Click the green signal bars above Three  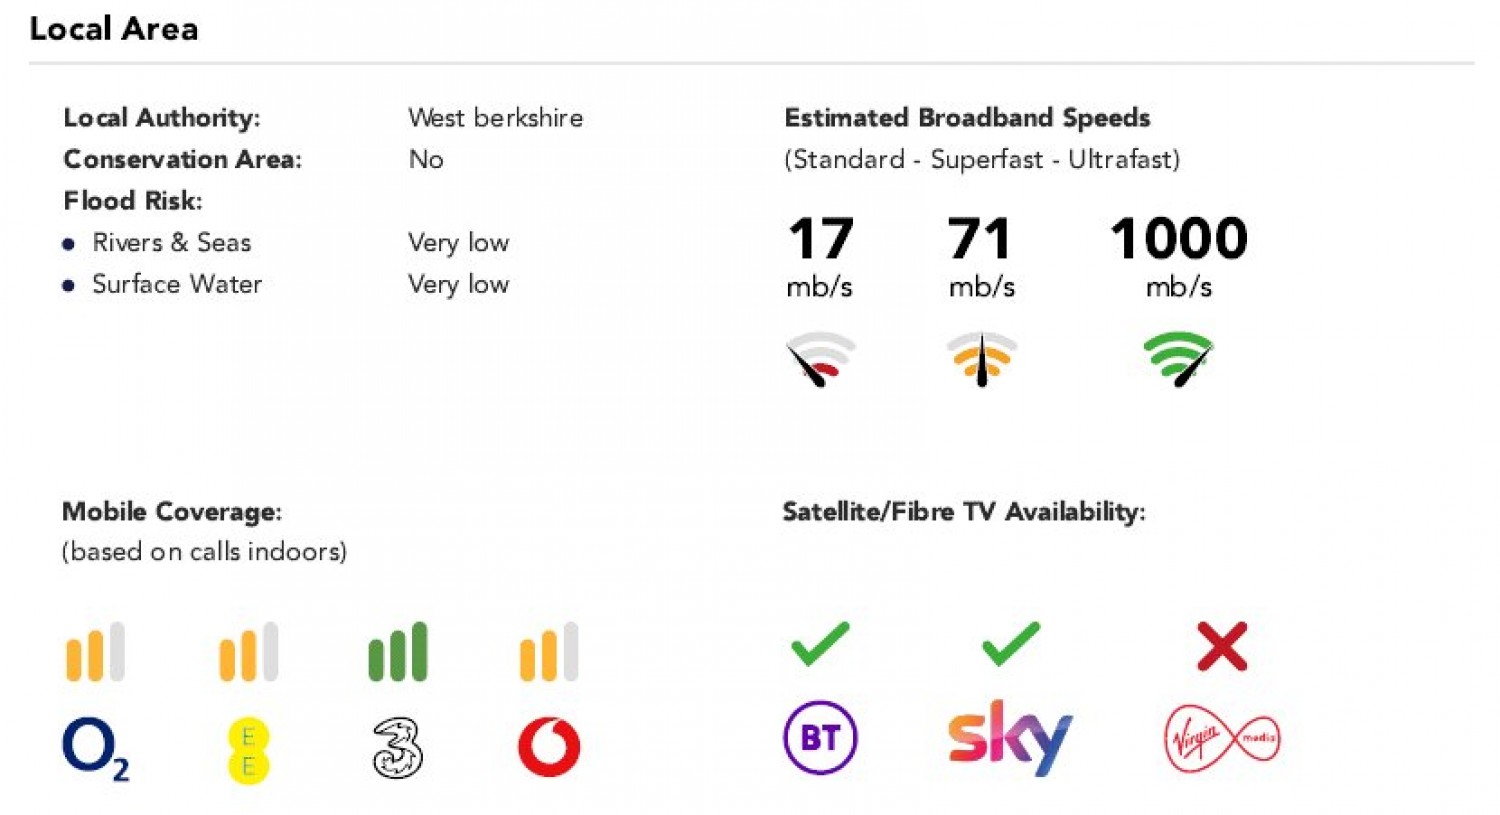[x=398, y=652]
